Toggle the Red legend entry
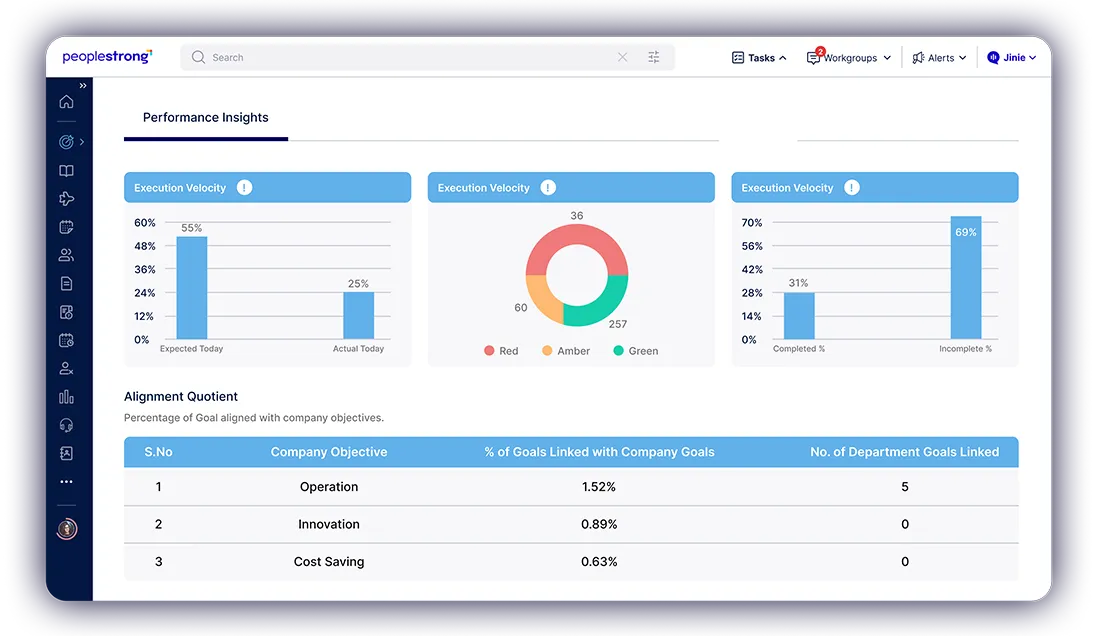Viewport: 1100px width, 636px height. [x=501, y=351]
